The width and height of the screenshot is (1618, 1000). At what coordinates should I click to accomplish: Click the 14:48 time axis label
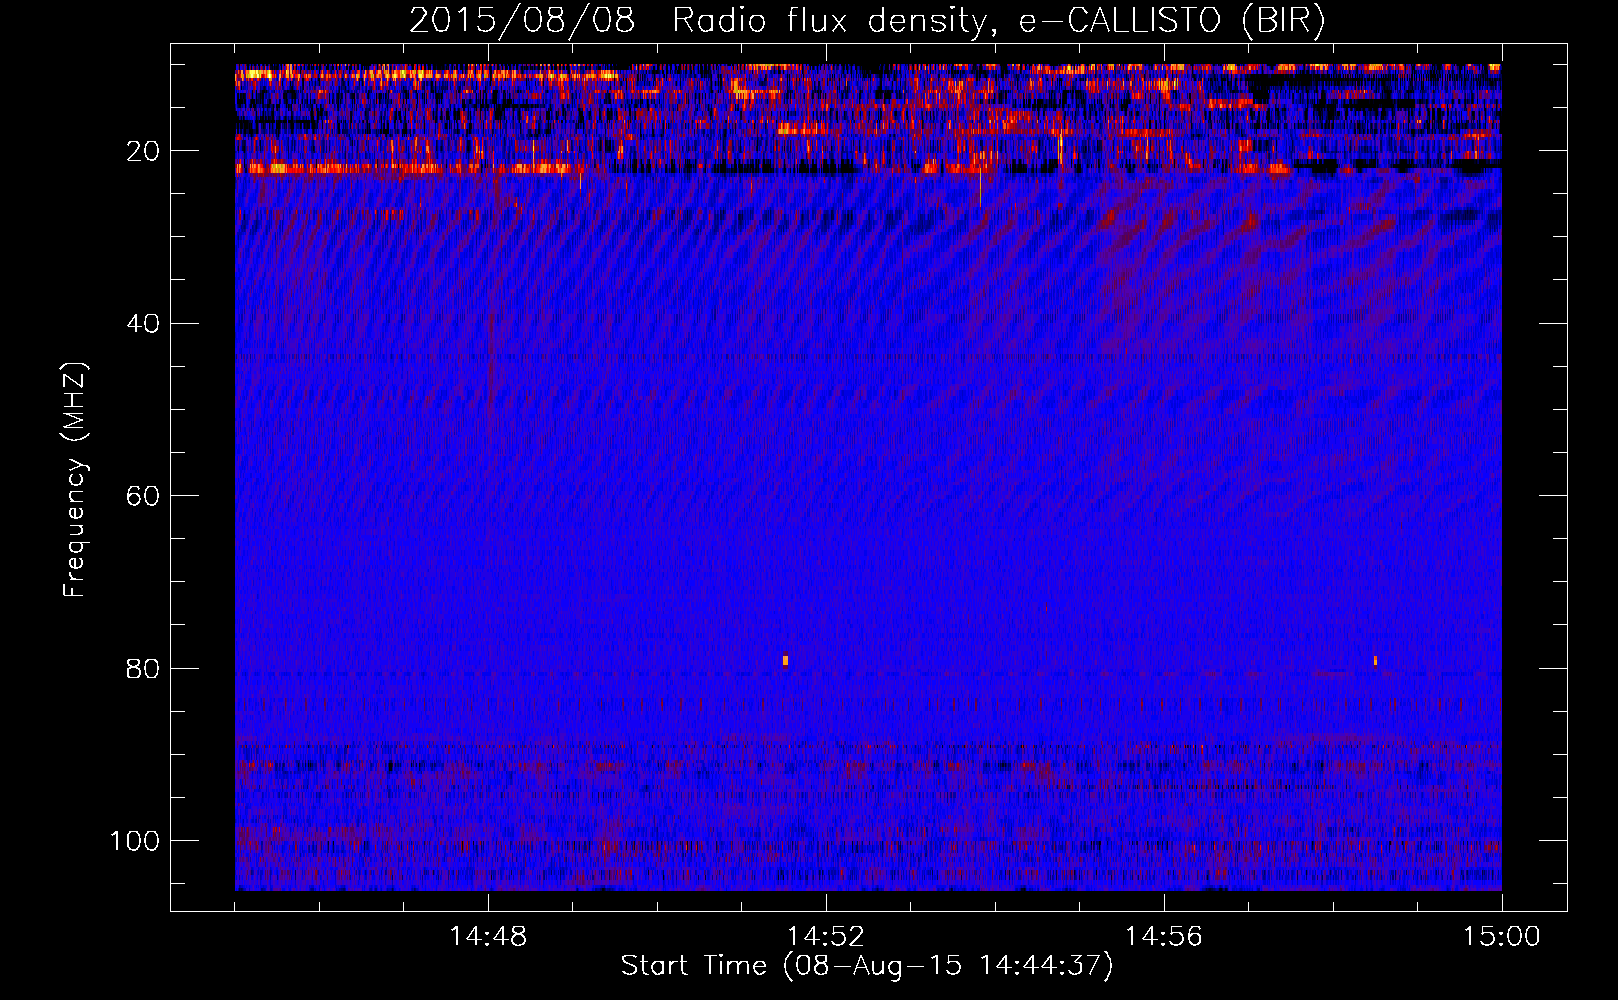point(488,937)
